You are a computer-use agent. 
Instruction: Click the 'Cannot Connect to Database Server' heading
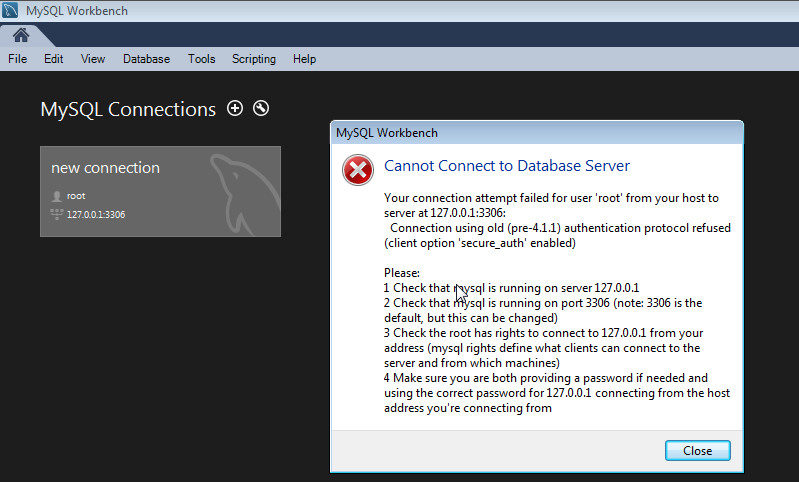507,166
